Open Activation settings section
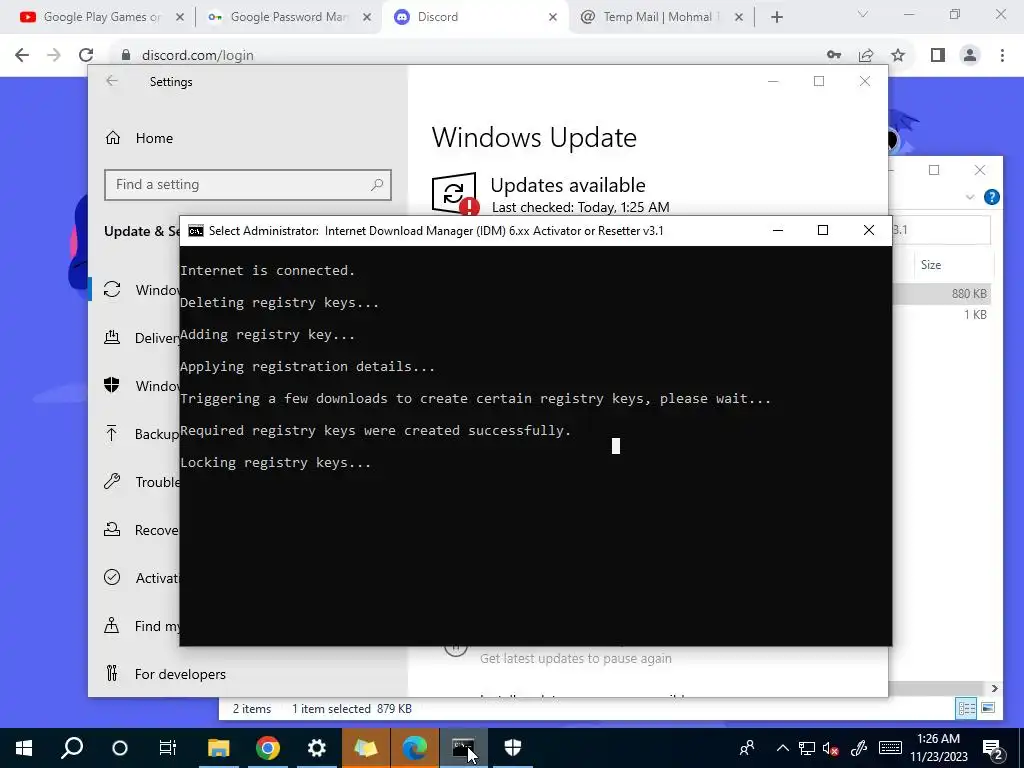1024x768 pixels. pyautogui.click(x=136, y=578)
